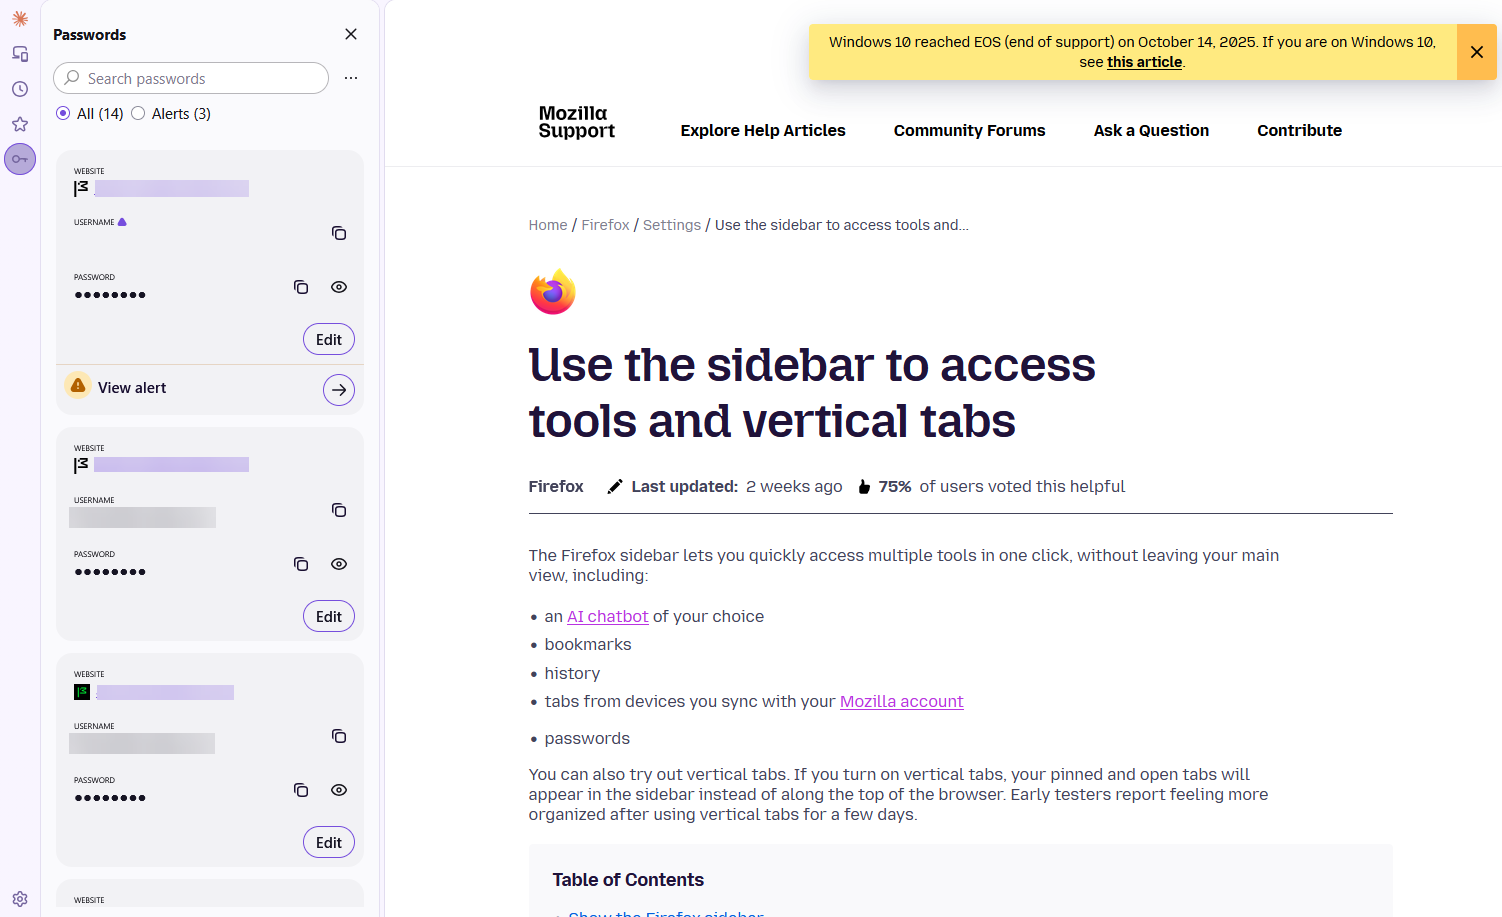
Task: Edit the second password entry
Action: click(x=329, y=616)
